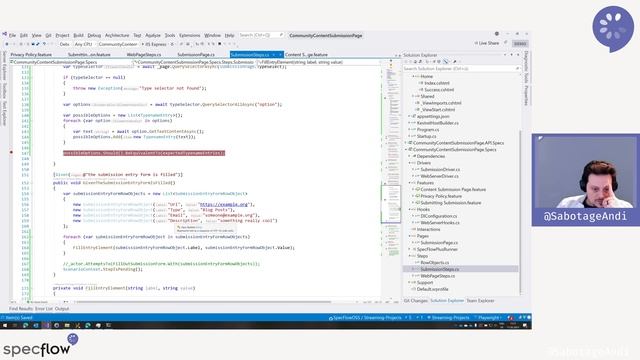Select SubmissionDriver.cs file

440,169
